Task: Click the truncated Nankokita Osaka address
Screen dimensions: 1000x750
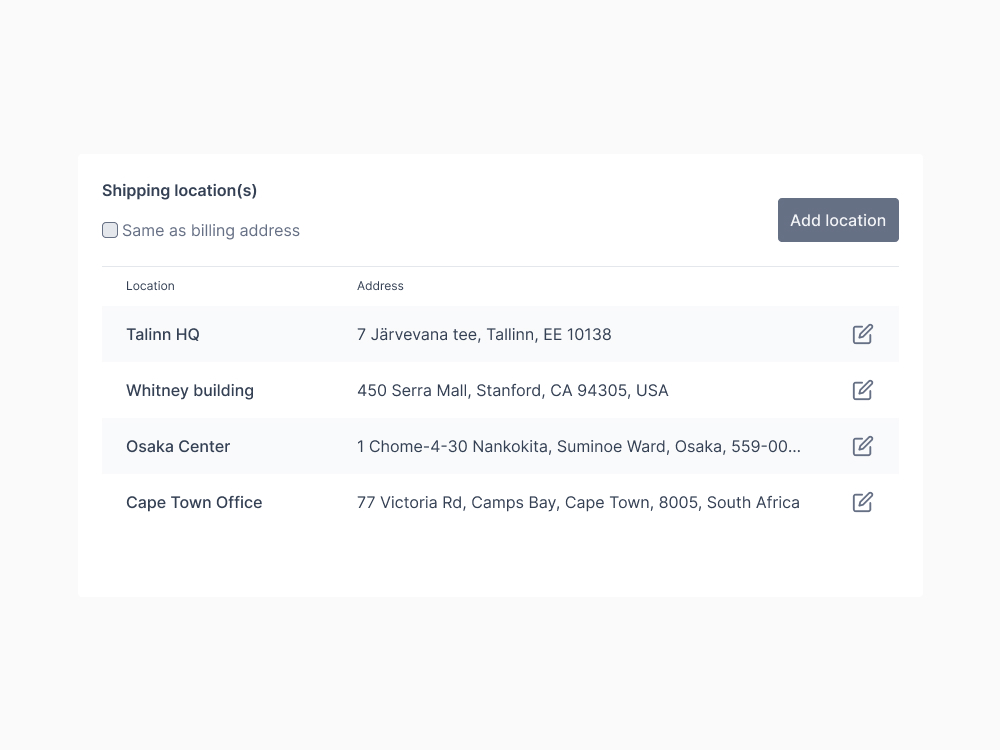Action: pyautogui.click(x=578, y=447)
